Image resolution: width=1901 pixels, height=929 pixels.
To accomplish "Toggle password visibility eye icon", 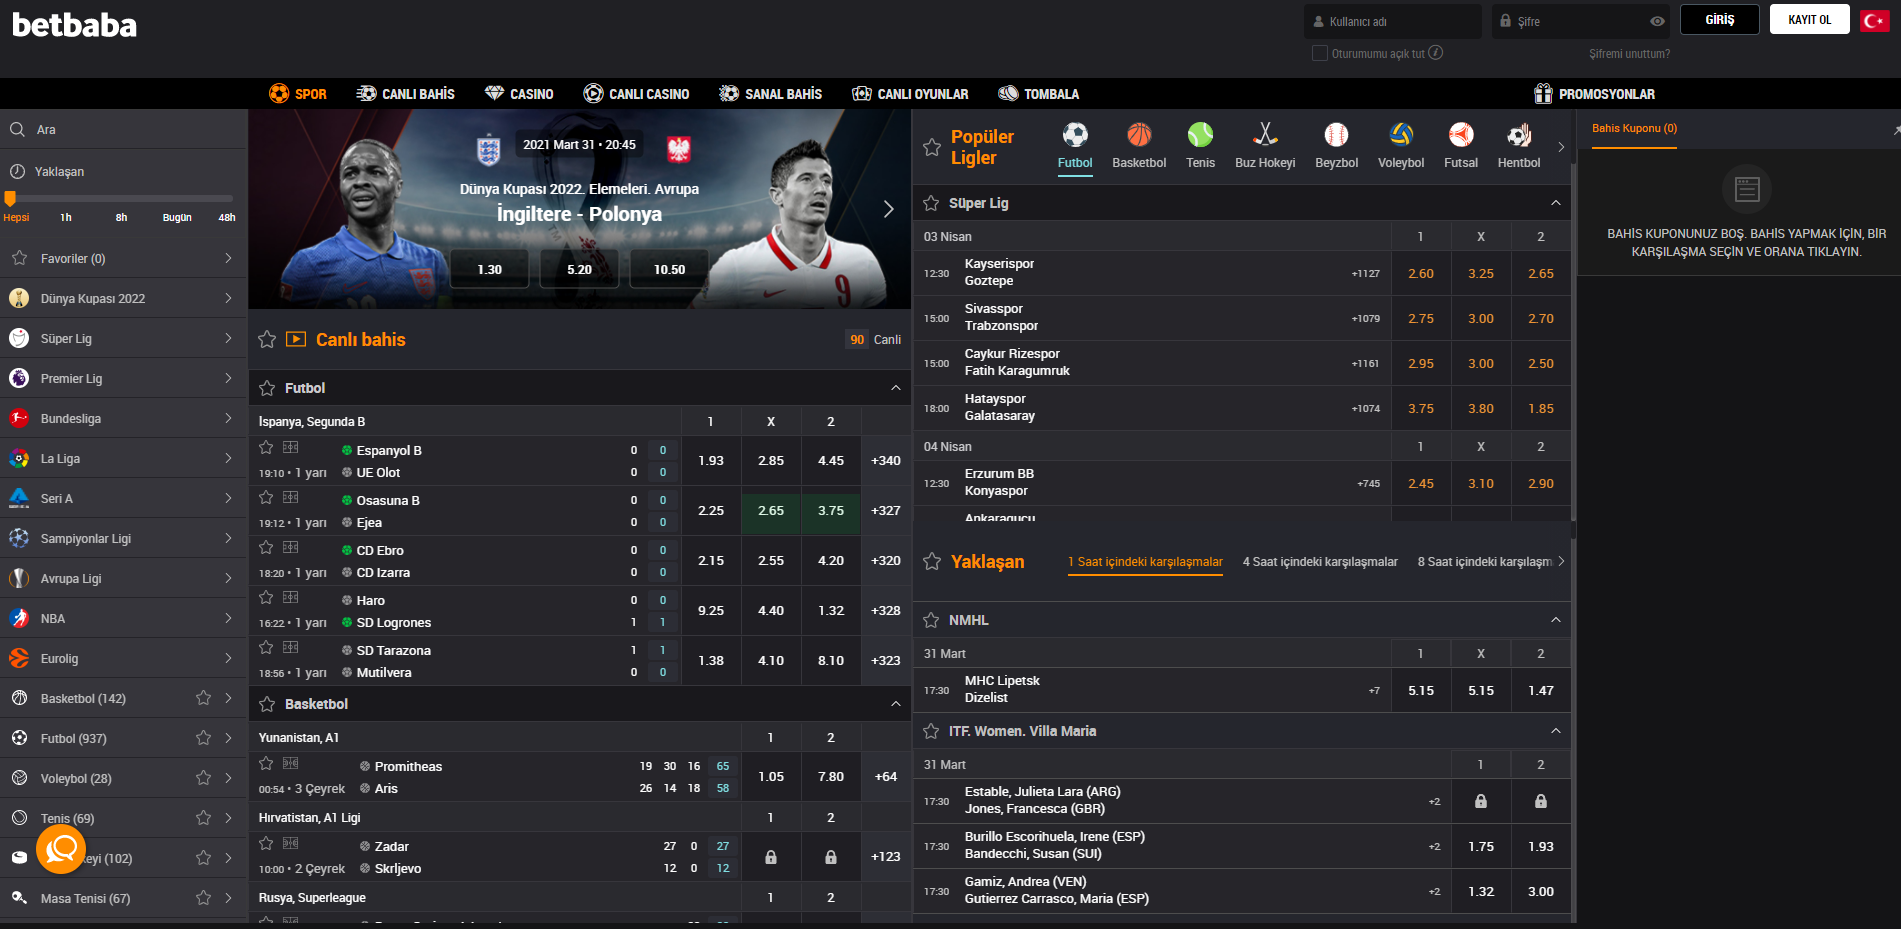I will click(1657, 21).
